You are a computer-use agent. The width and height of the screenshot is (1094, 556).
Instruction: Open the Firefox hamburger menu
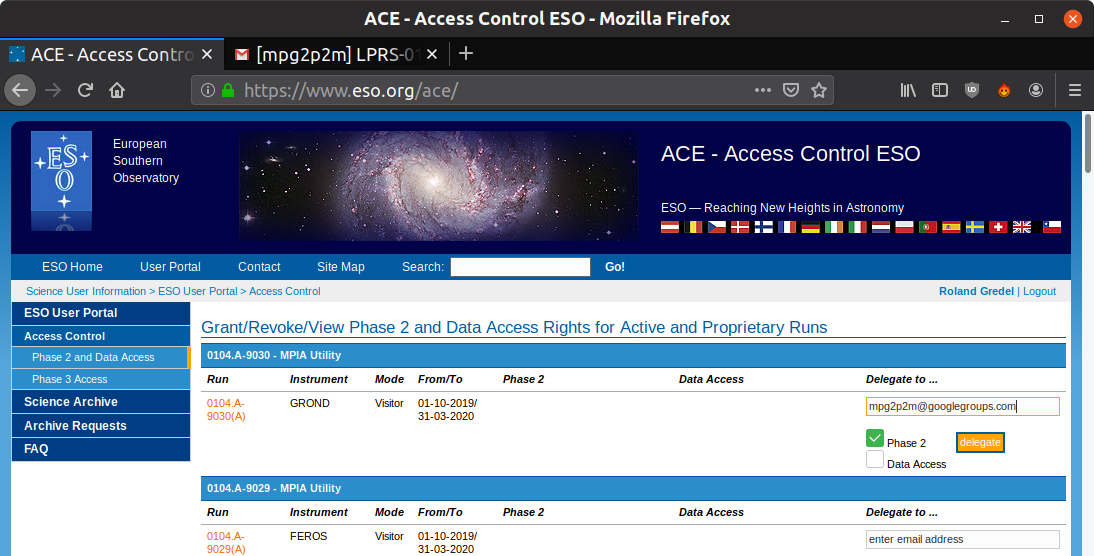(x=1074, y=90)
